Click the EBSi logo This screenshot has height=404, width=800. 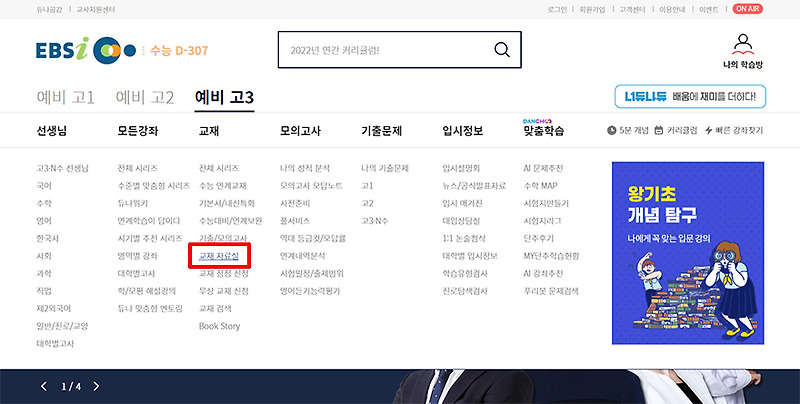86,50
